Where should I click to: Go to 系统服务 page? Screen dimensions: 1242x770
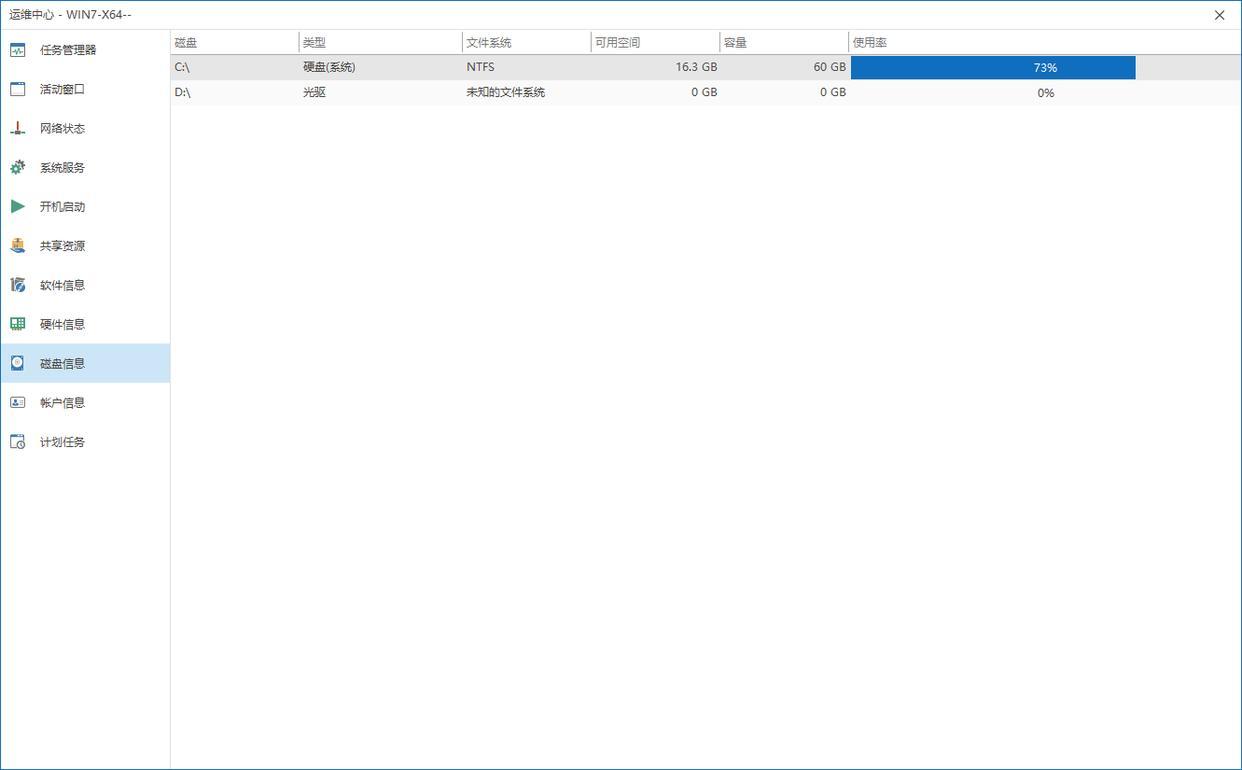coord(85,167)
